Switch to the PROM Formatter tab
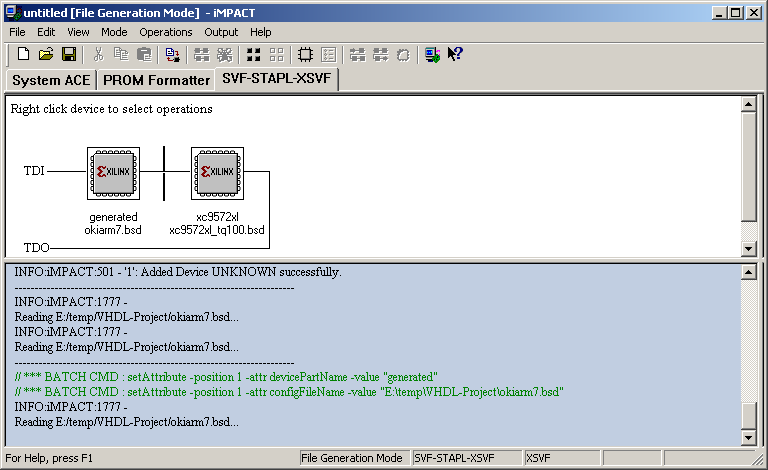The width and height of the screenshot is (768, 470). point(156,80)
